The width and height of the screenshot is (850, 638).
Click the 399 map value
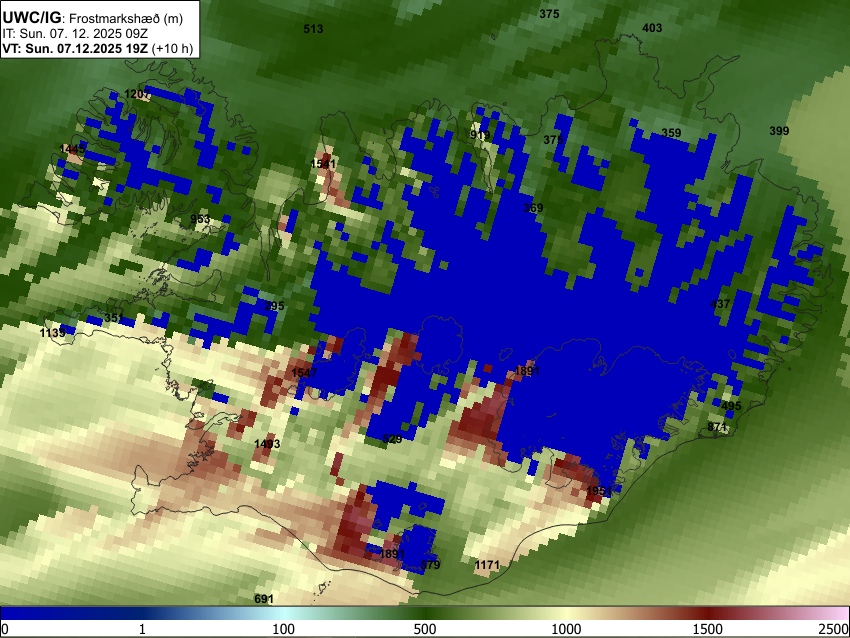779,131
